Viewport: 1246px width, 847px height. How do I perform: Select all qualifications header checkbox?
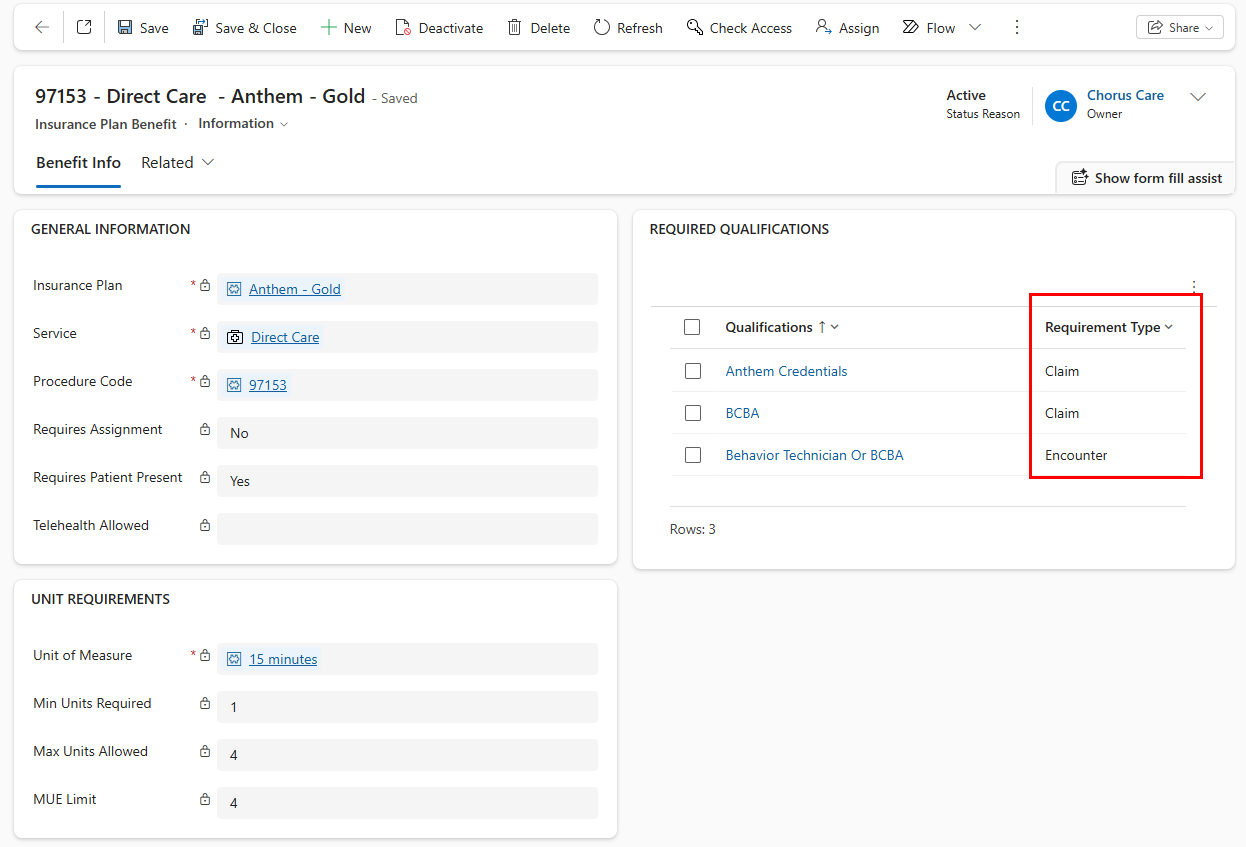[x=692, y=327]
